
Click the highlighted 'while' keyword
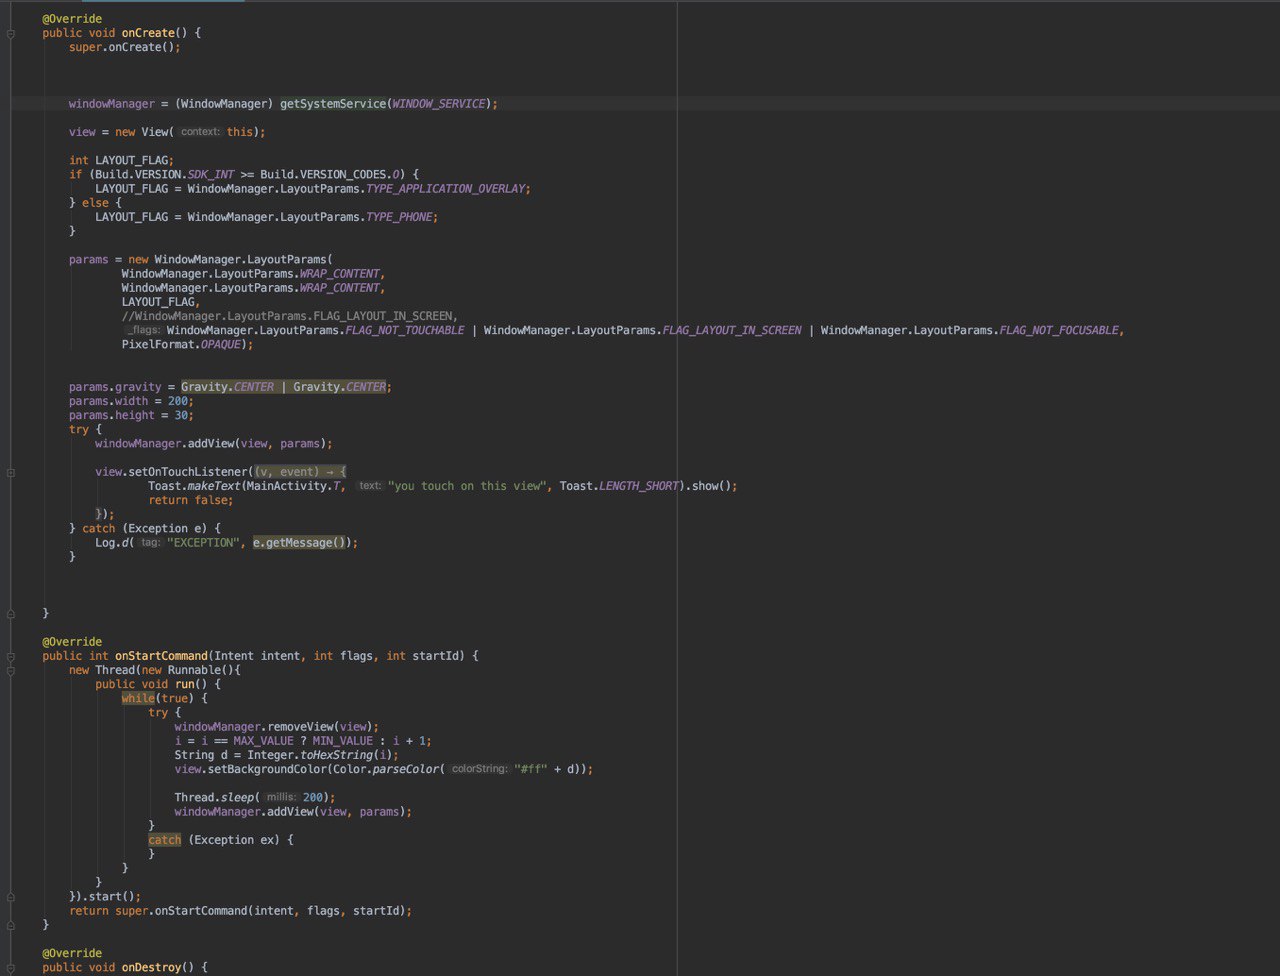click(138, 699)
